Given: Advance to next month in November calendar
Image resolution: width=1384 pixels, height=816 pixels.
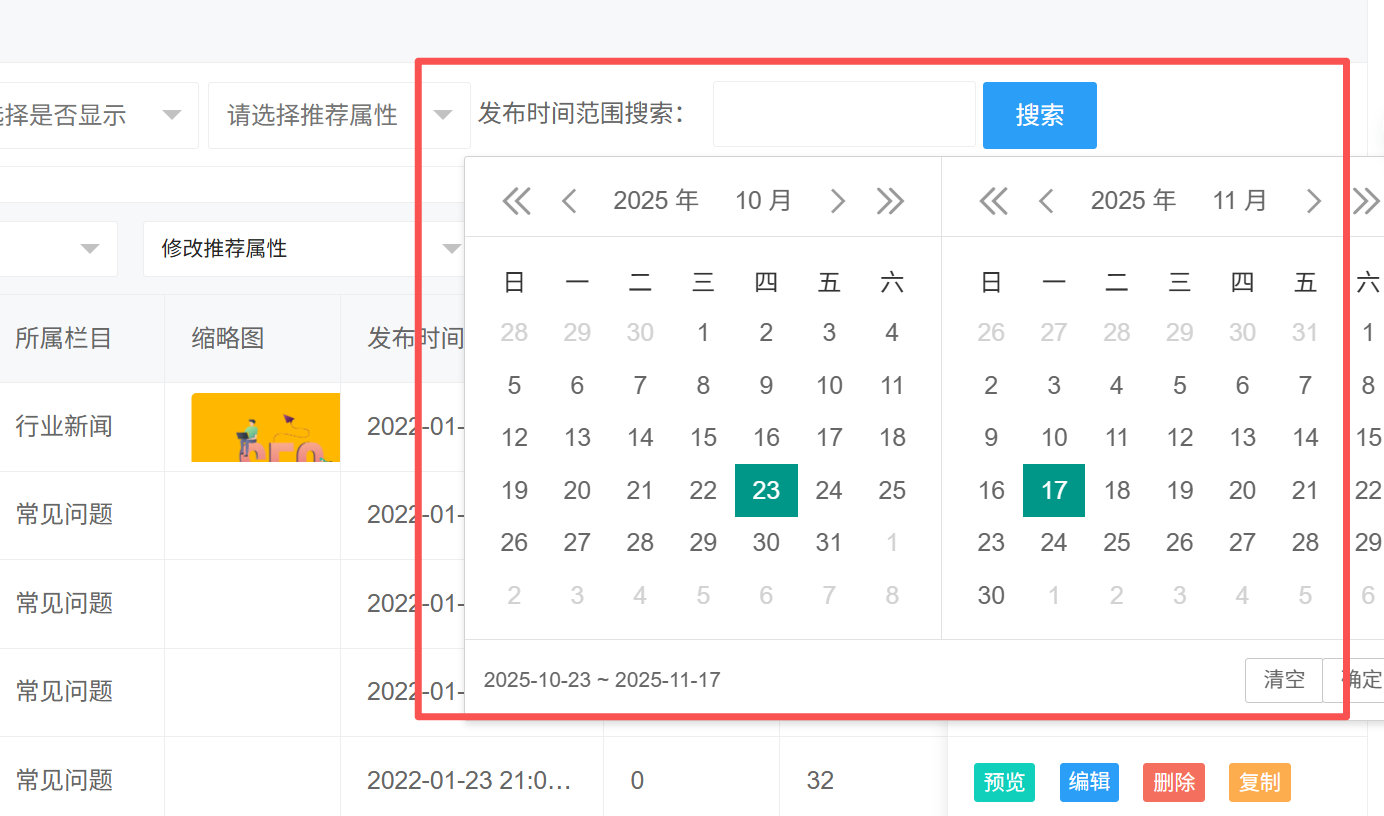Looking at the screenshot, I should coord(1314,201).
